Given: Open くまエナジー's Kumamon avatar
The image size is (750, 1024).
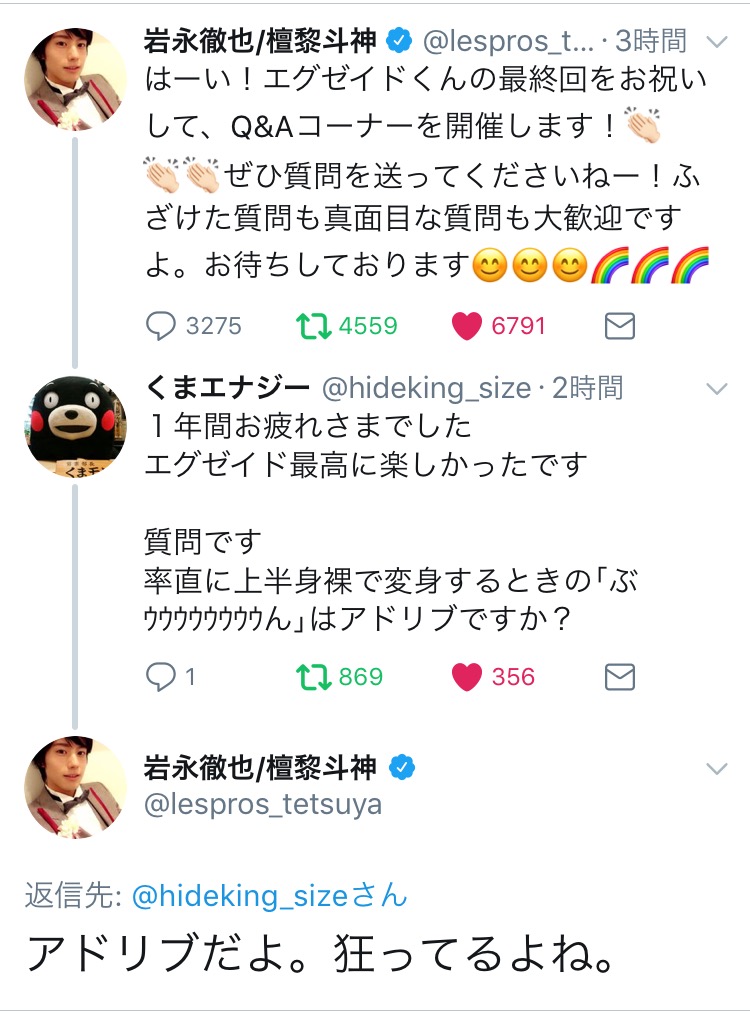Looking at the screenshot, I should (x=74, y=425).
